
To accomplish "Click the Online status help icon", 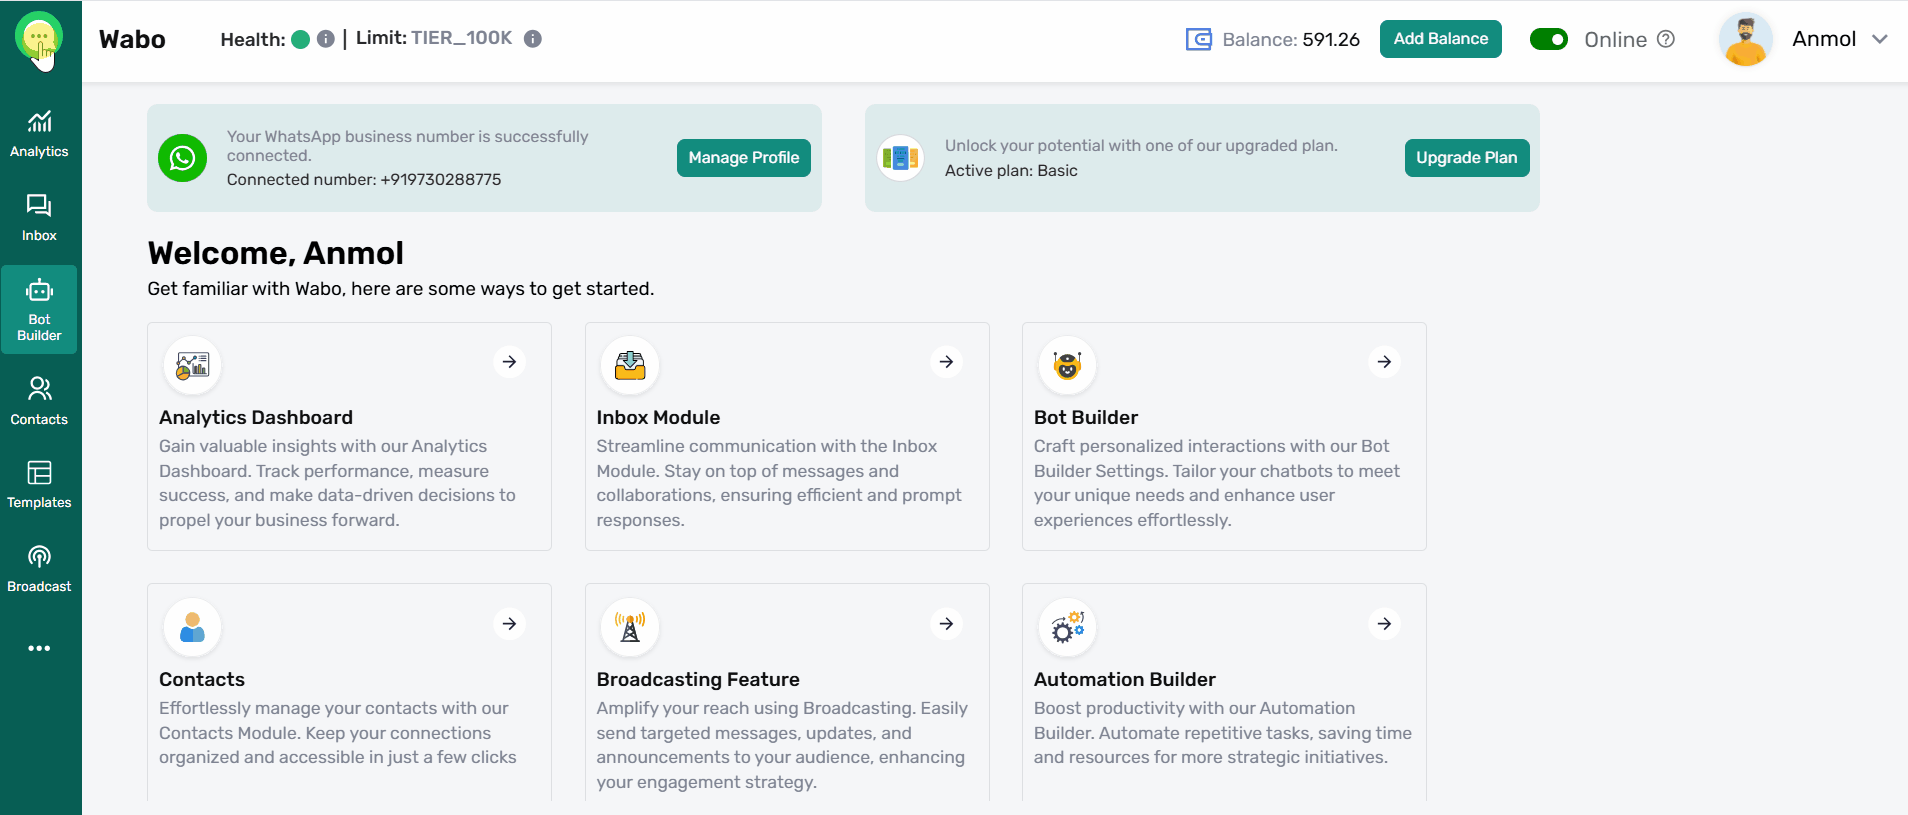I will coord(1666,39).
